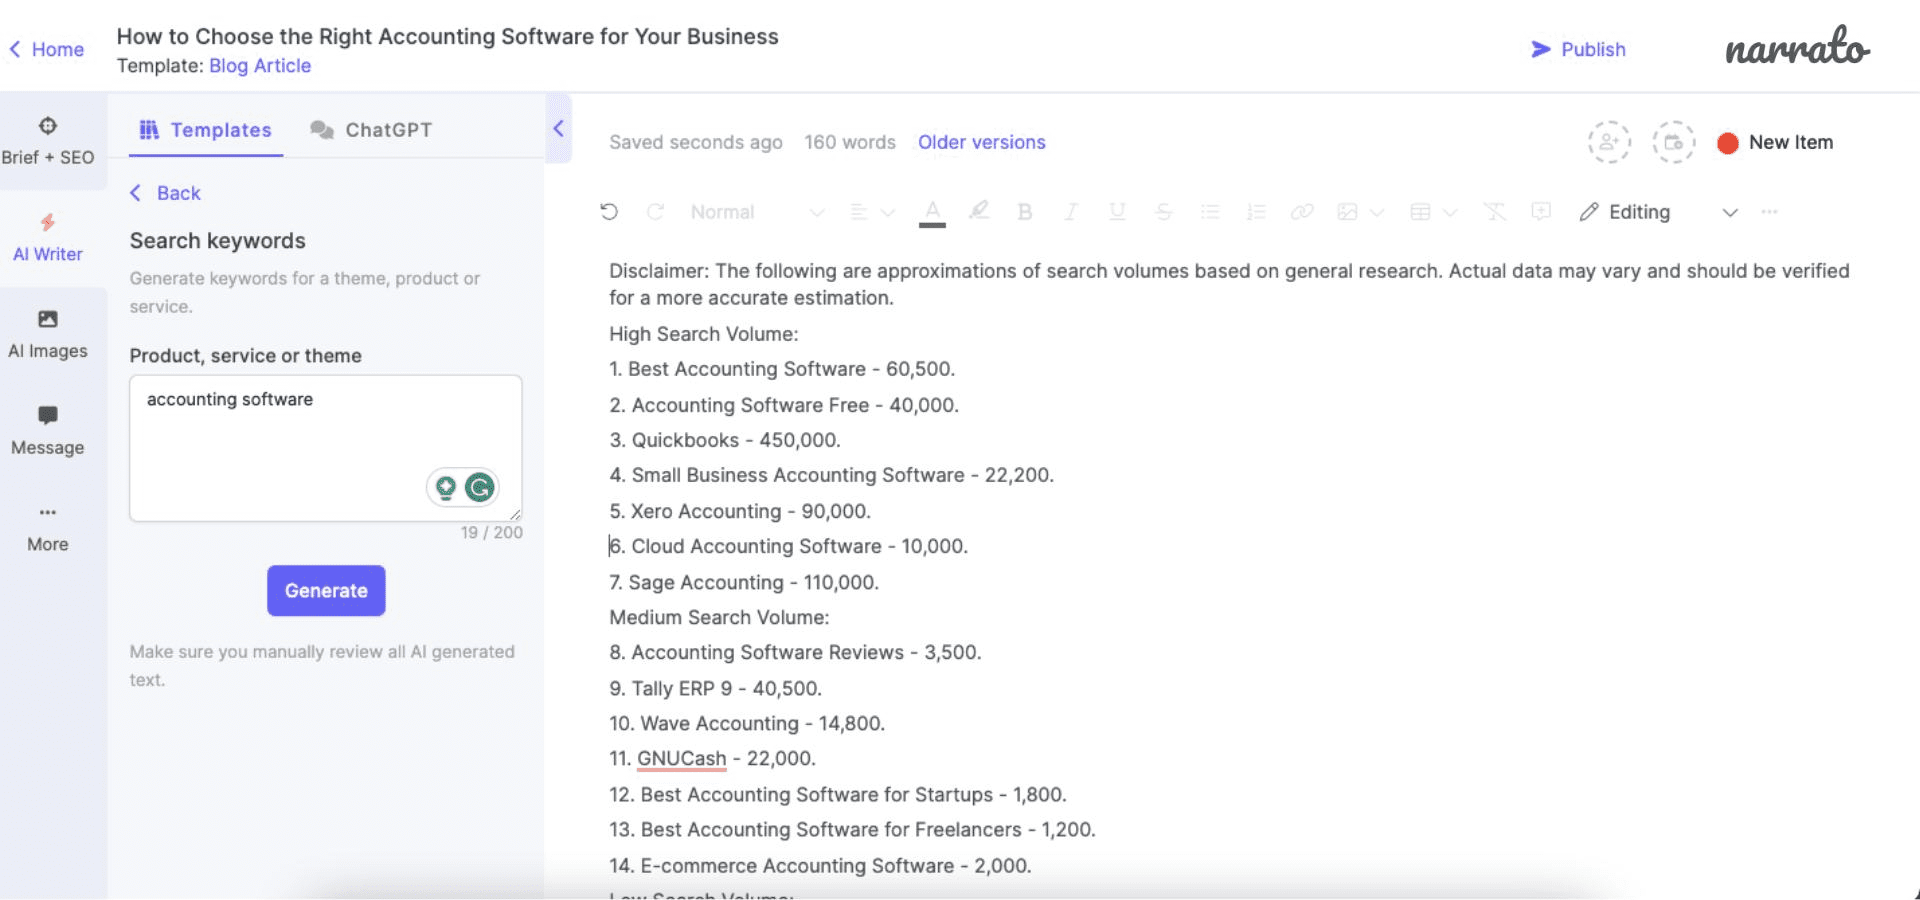Open the Brief + SEO panel
The width and height of the screenshot is (1920, 900).
tap(48, 141)
